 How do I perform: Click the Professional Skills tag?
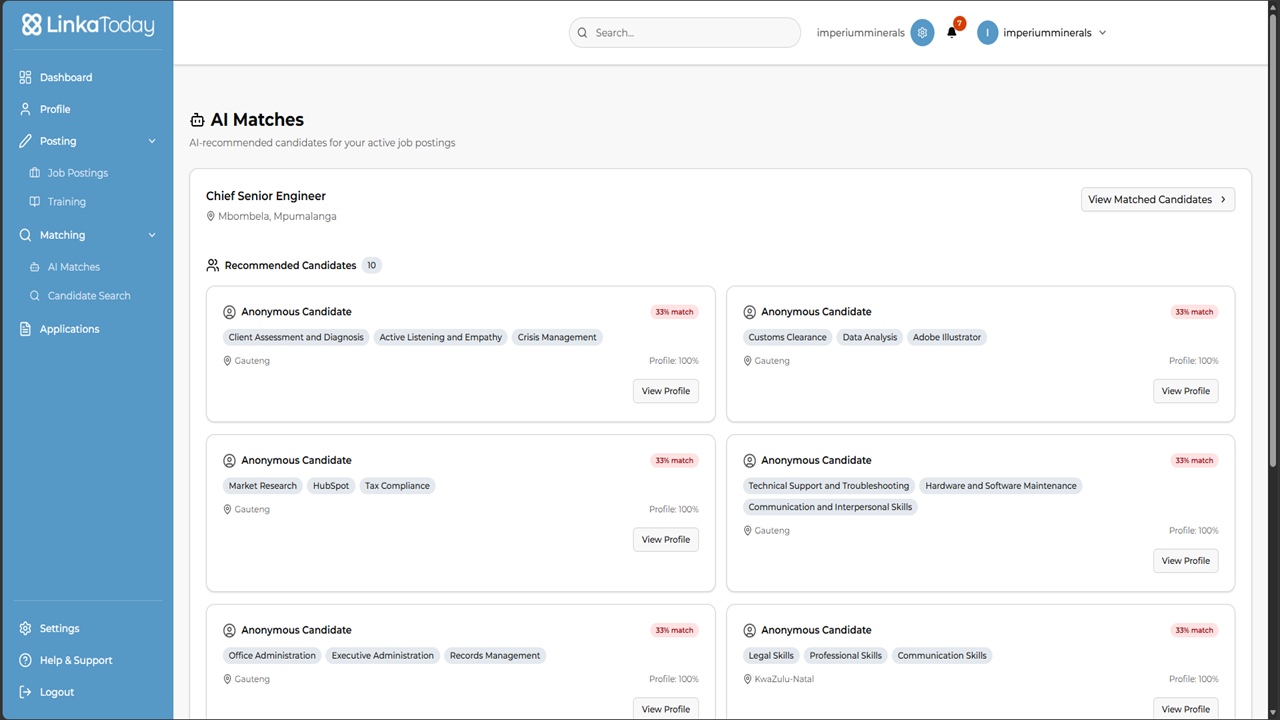tap(846, 656)
